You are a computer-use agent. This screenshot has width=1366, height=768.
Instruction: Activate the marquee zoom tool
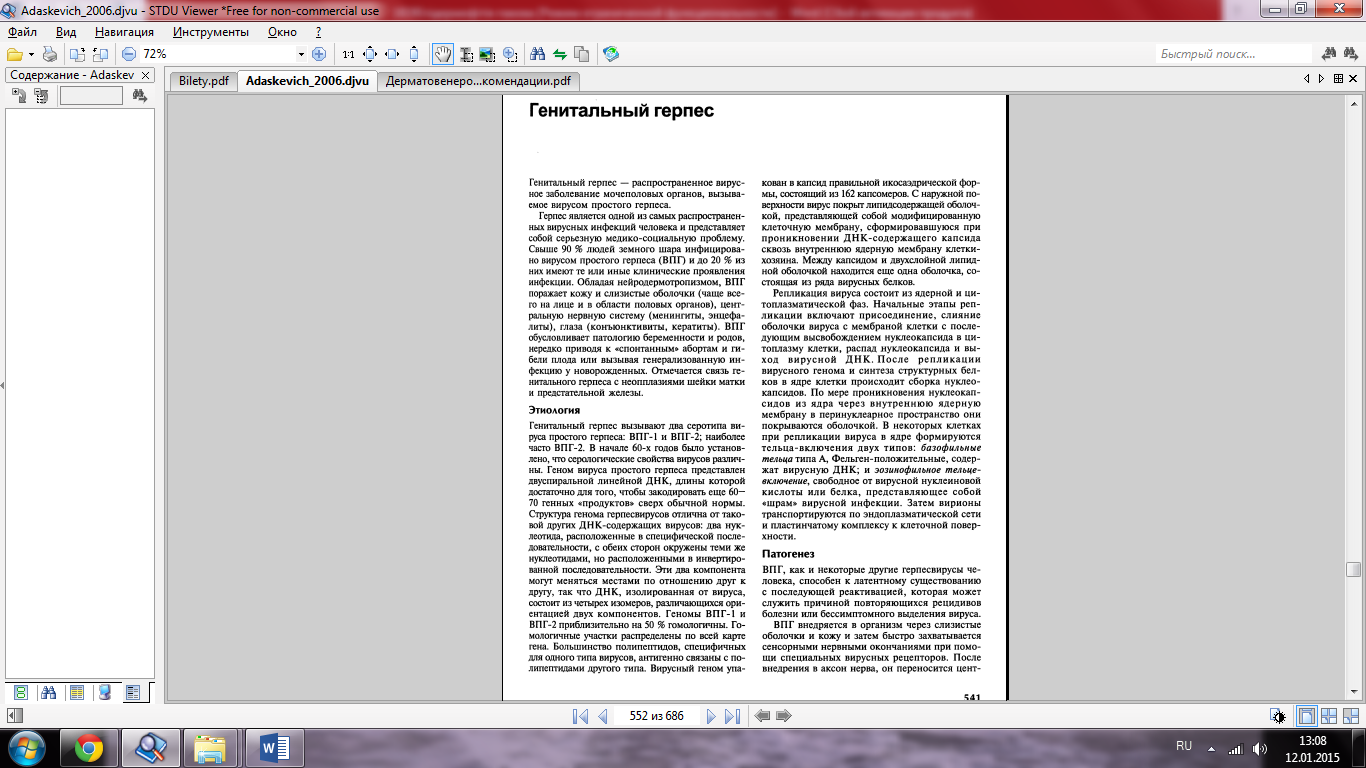click(x=510, y=54)
